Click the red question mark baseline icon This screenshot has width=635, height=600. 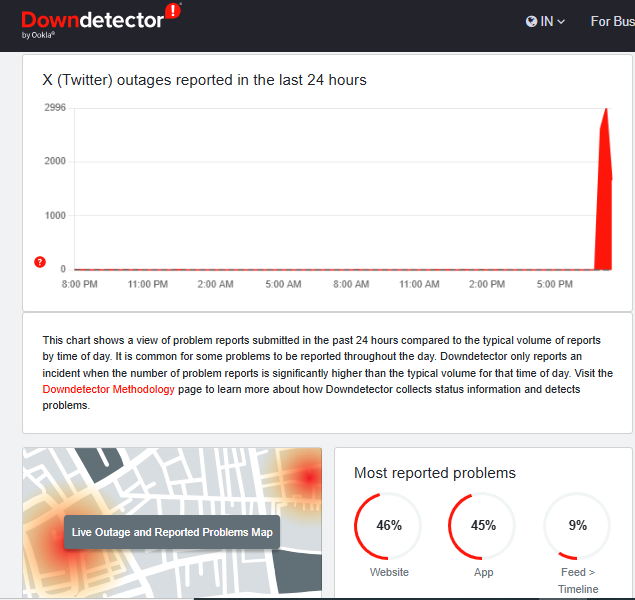tap(40, 262)
